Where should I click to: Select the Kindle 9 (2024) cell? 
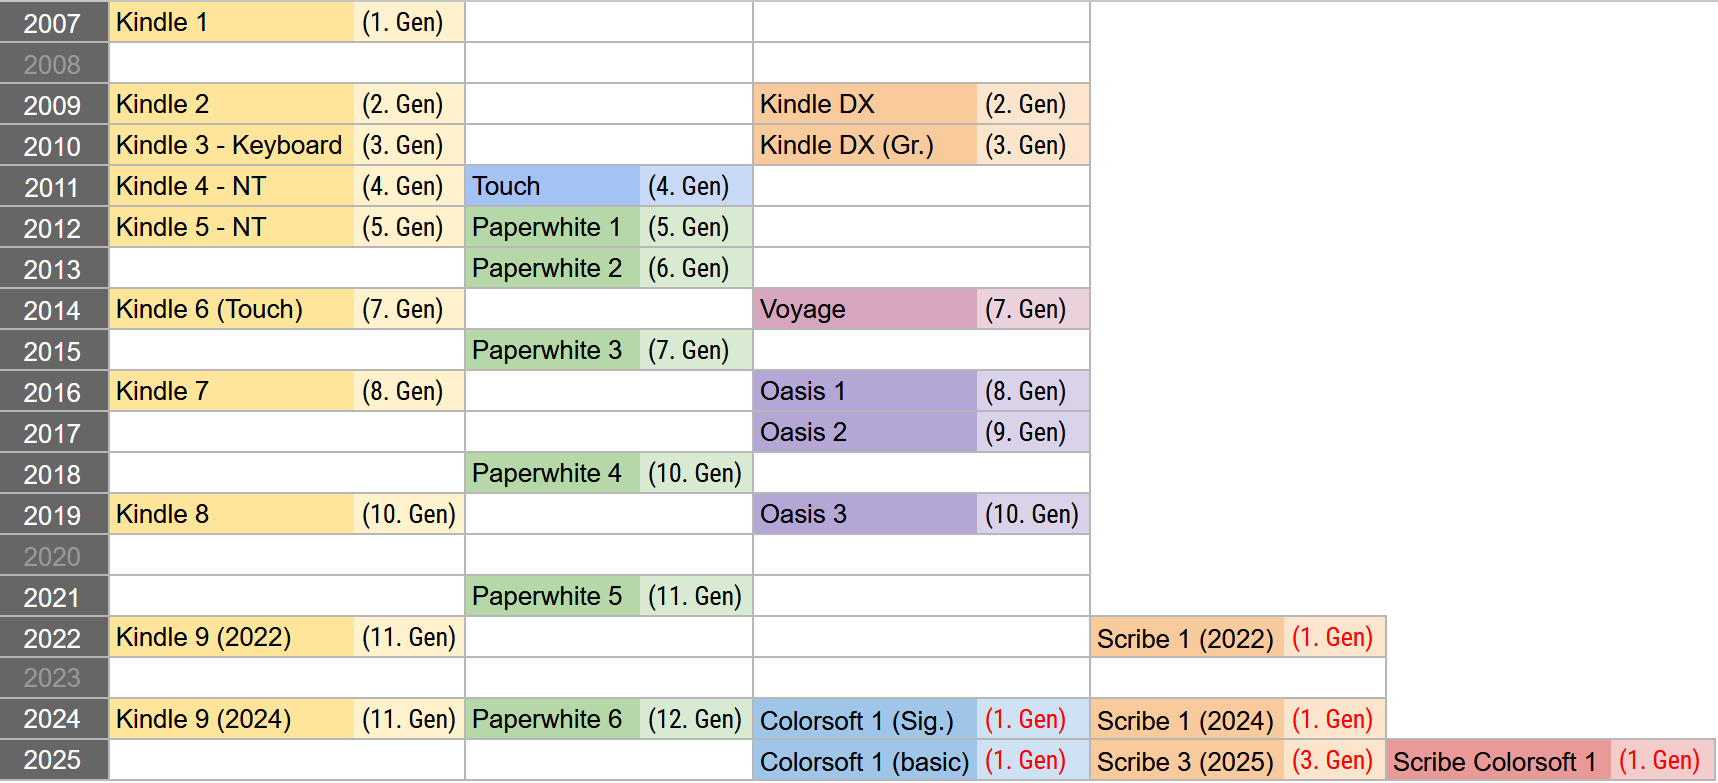coord(231,719)
